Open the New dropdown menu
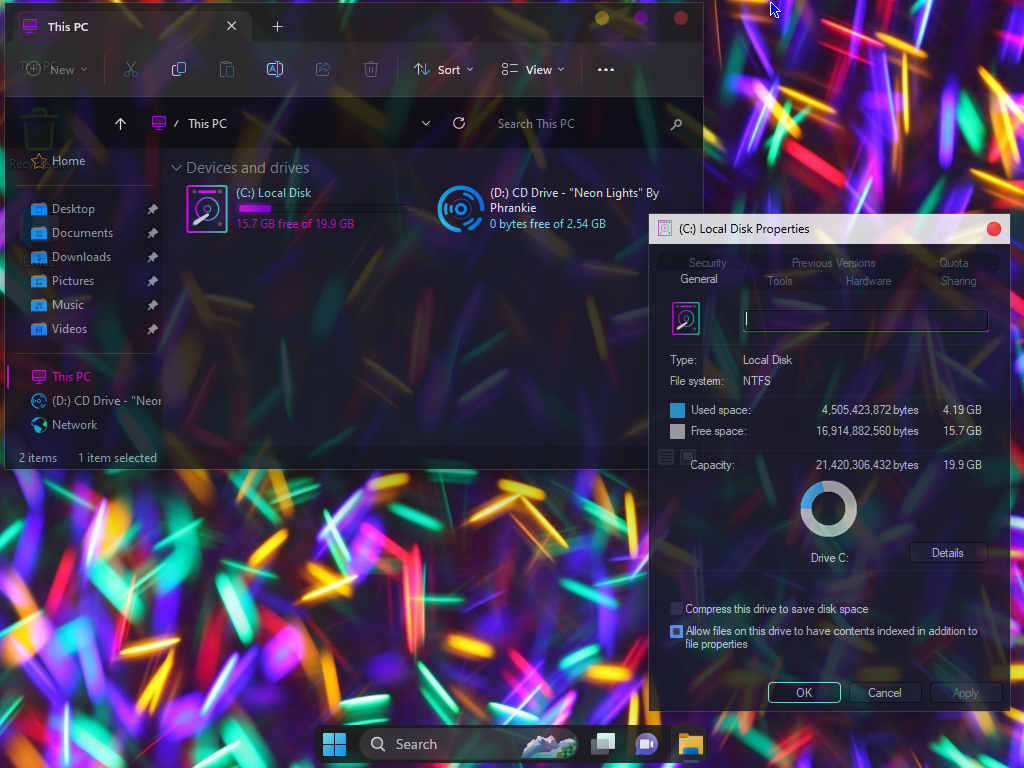This screenshot has width=1024, height=768. point(56,69)
